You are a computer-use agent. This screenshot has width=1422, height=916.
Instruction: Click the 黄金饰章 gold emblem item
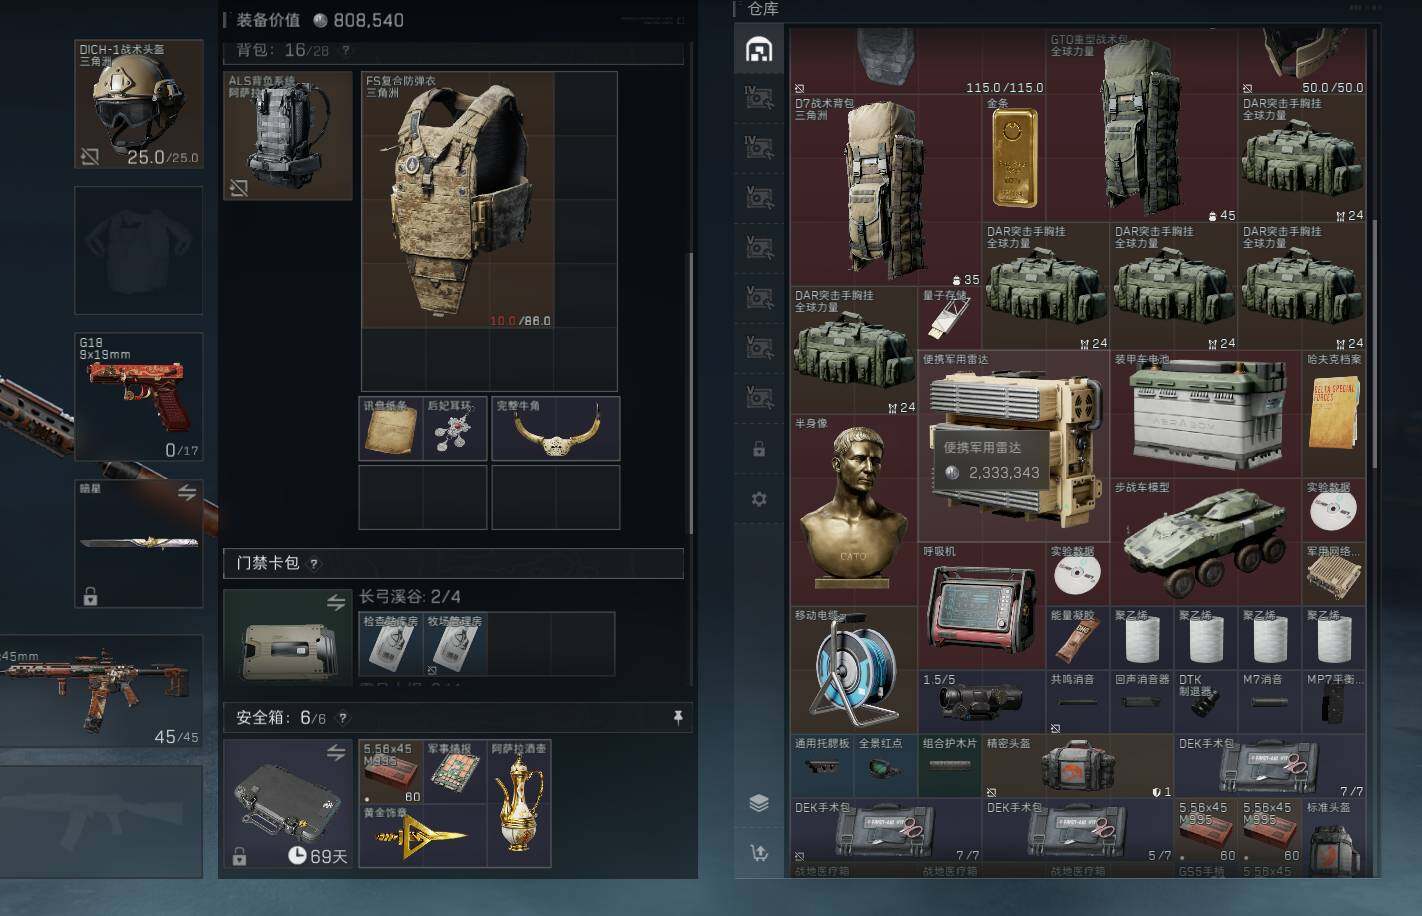(423, 835)
